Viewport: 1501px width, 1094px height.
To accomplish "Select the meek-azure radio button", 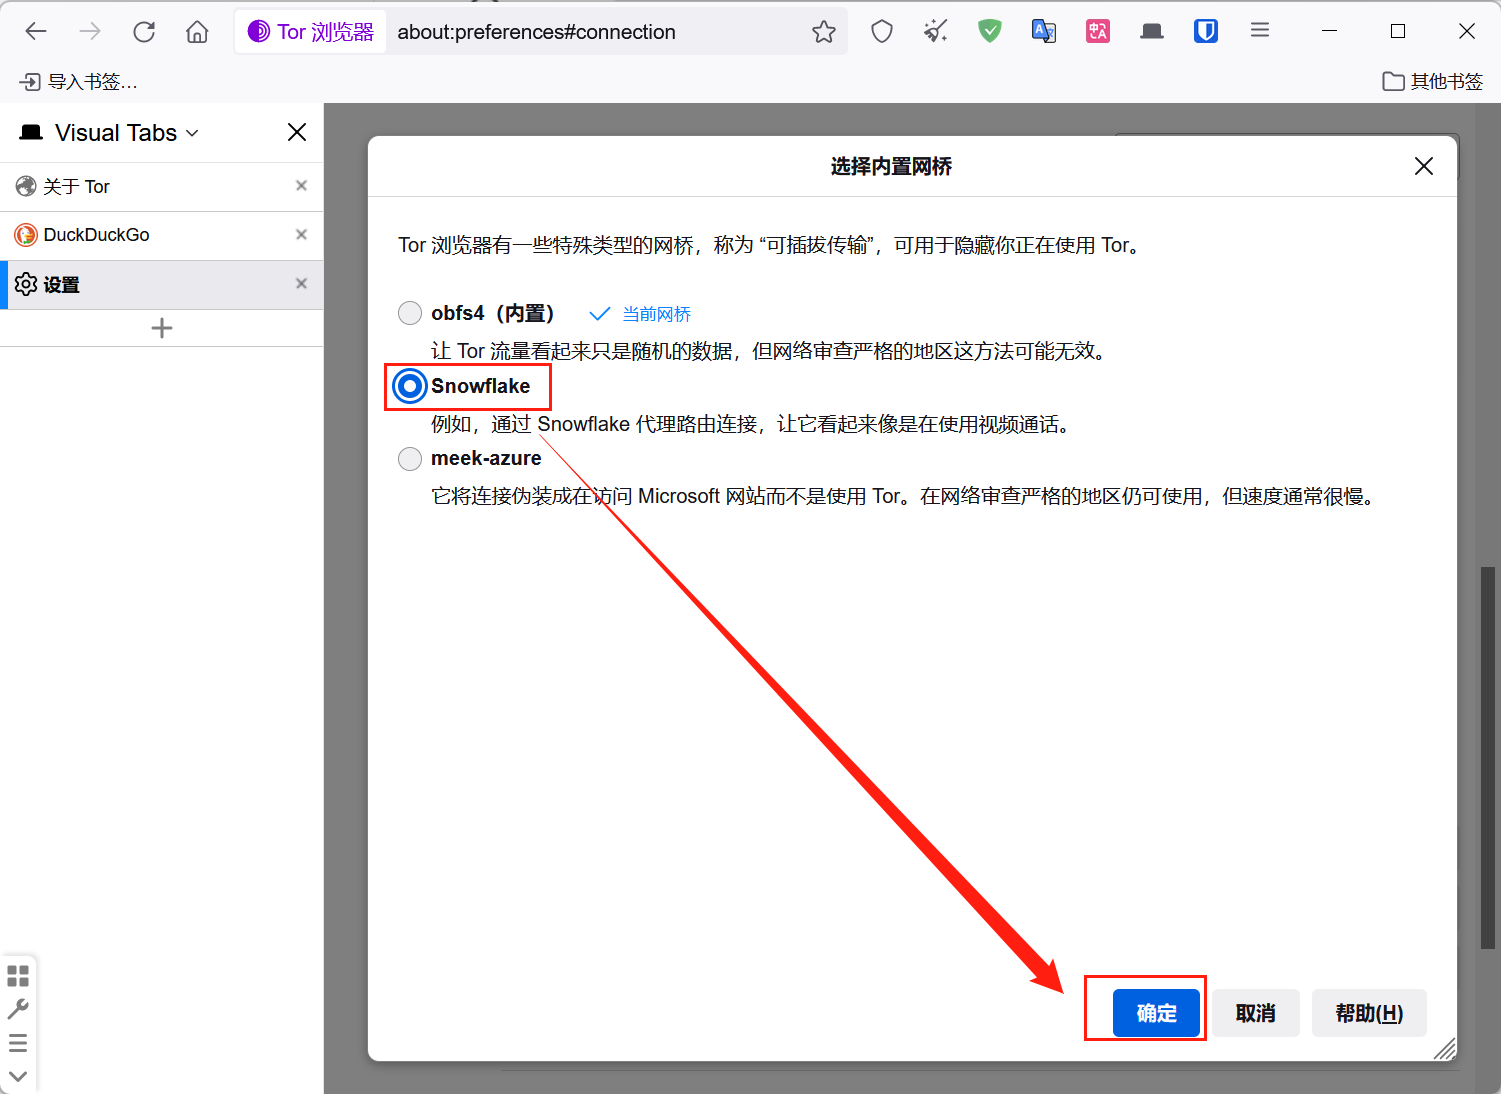I will pos(410,458).
